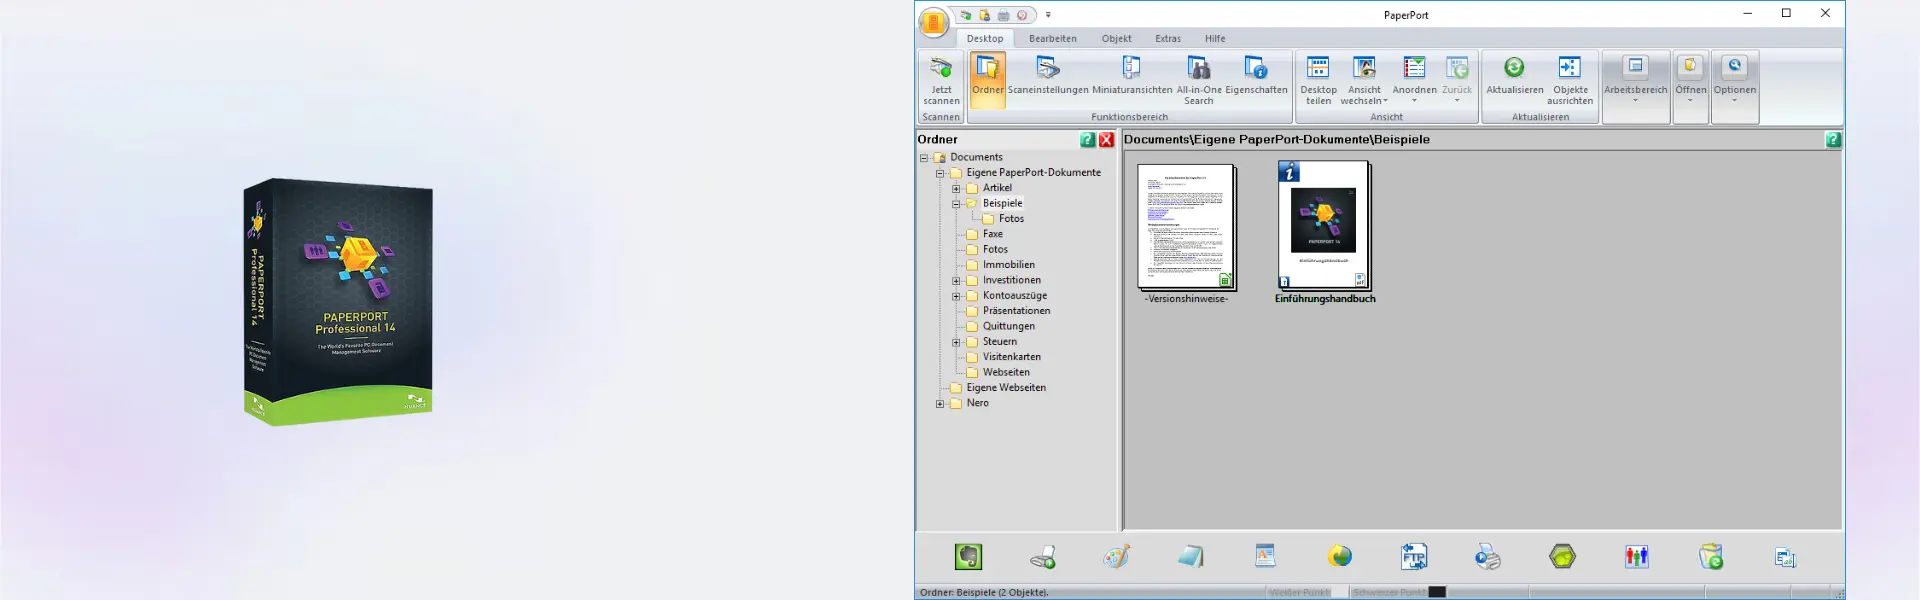
Task: Click the blue info badge on Einführungshandbuch
Action: (x=1289, y=172)
